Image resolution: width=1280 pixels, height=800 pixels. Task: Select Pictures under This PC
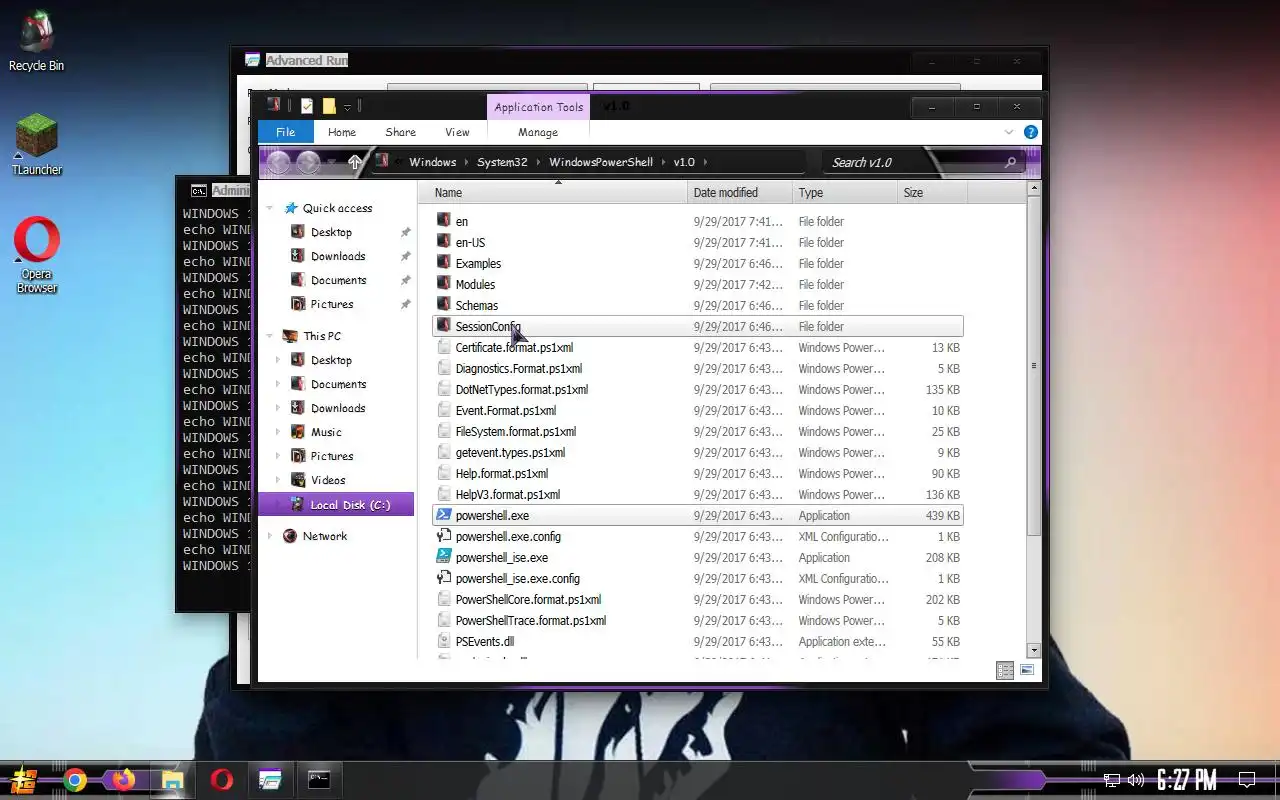332,456
